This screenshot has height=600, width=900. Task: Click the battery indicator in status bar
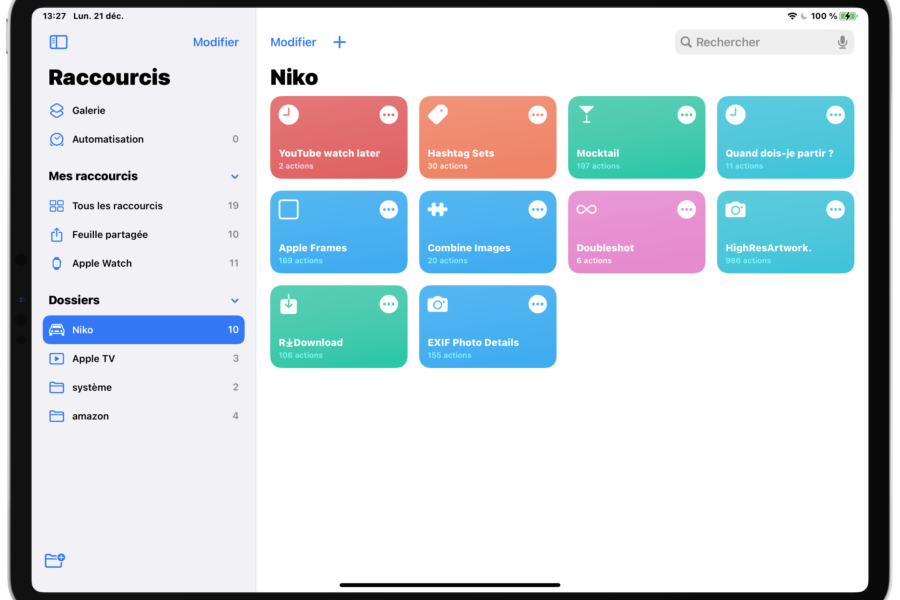coord(848,16)
